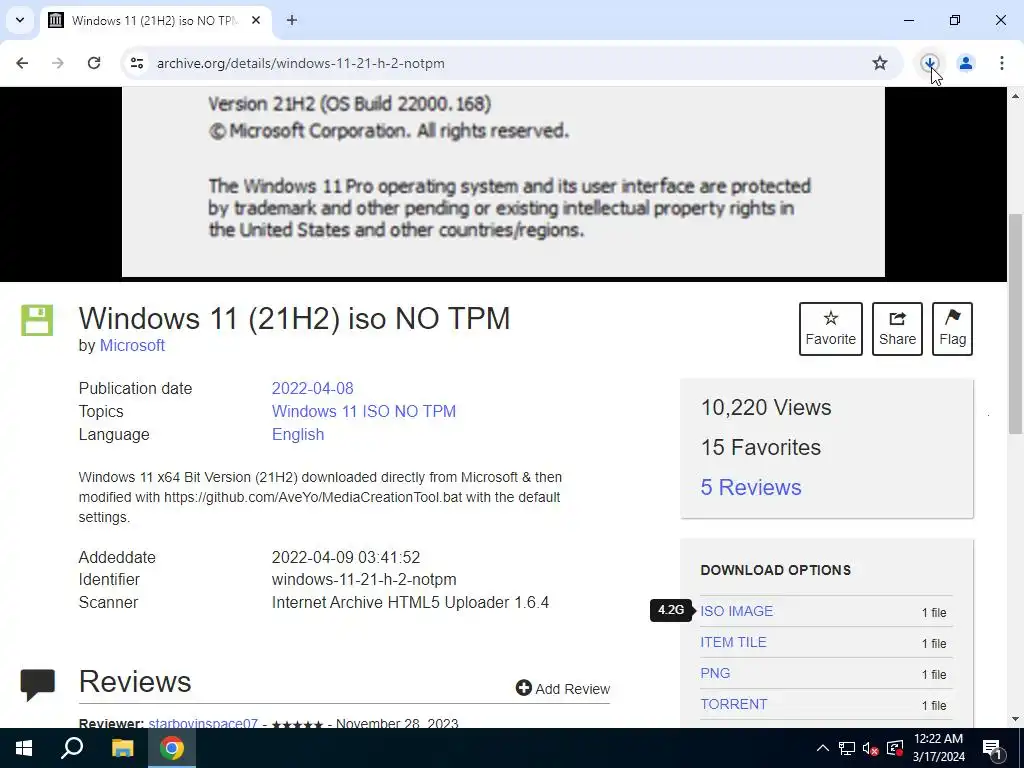This screenshot has width=1024, height=768.
Task: Open the 5 Reviews link
Action: tap(751, 487)
